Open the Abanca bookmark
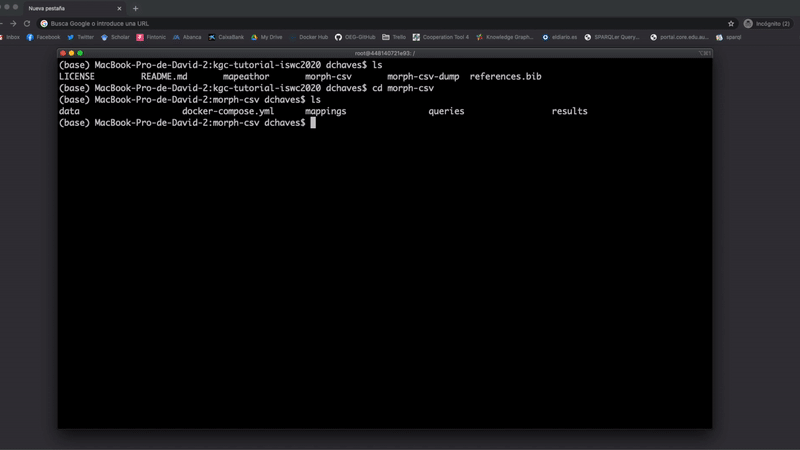Image resolution: width=800 pixels, height=450 pixels. click(x=187, y=37)
